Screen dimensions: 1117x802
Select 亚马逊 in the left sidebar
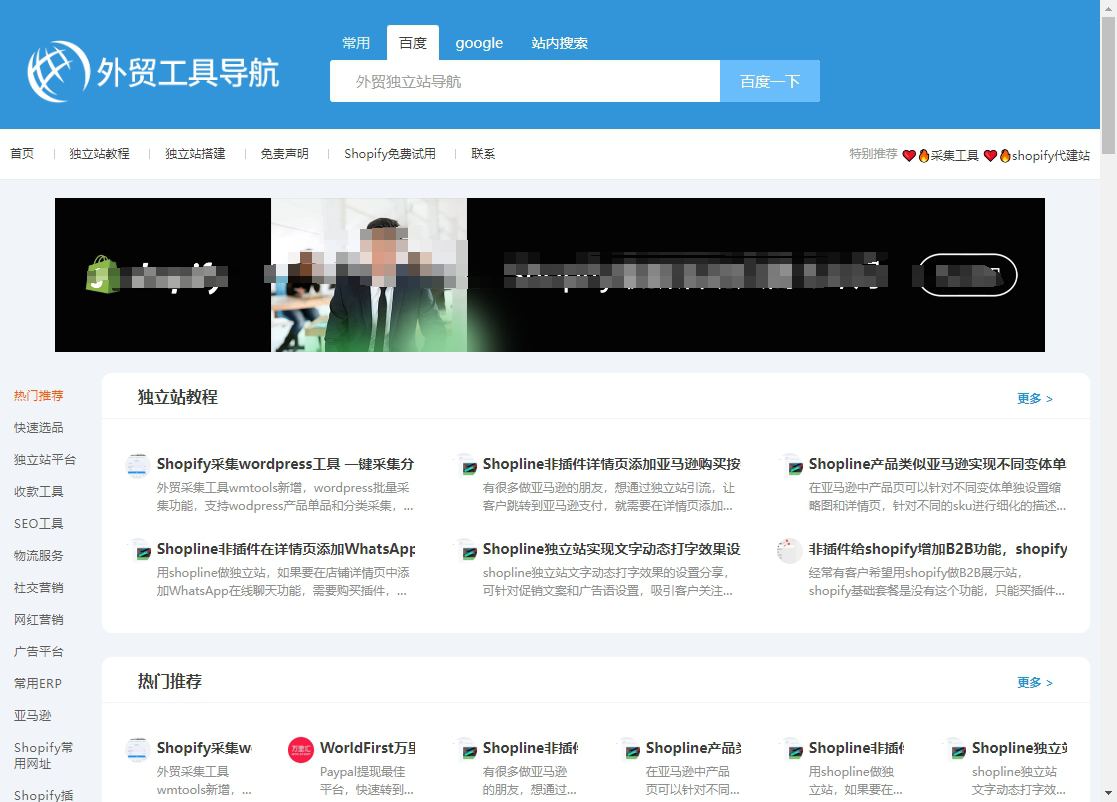(x=32, y=716)
